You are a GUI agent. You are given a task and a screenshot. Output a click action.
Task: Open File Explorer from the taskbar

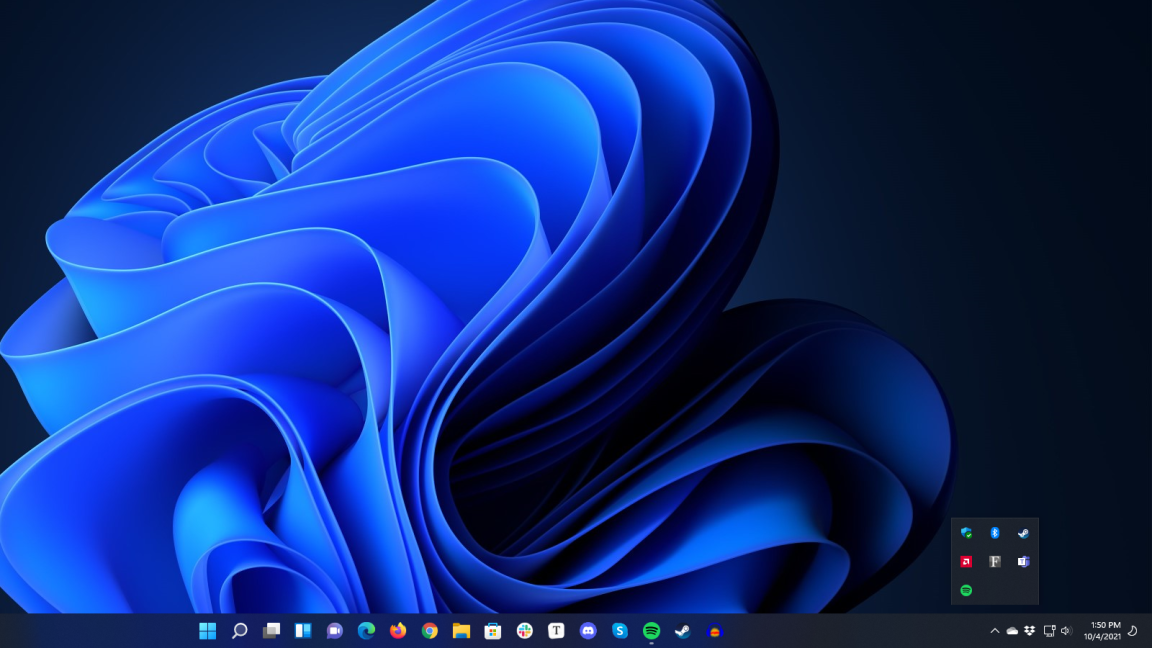point(461,631)
